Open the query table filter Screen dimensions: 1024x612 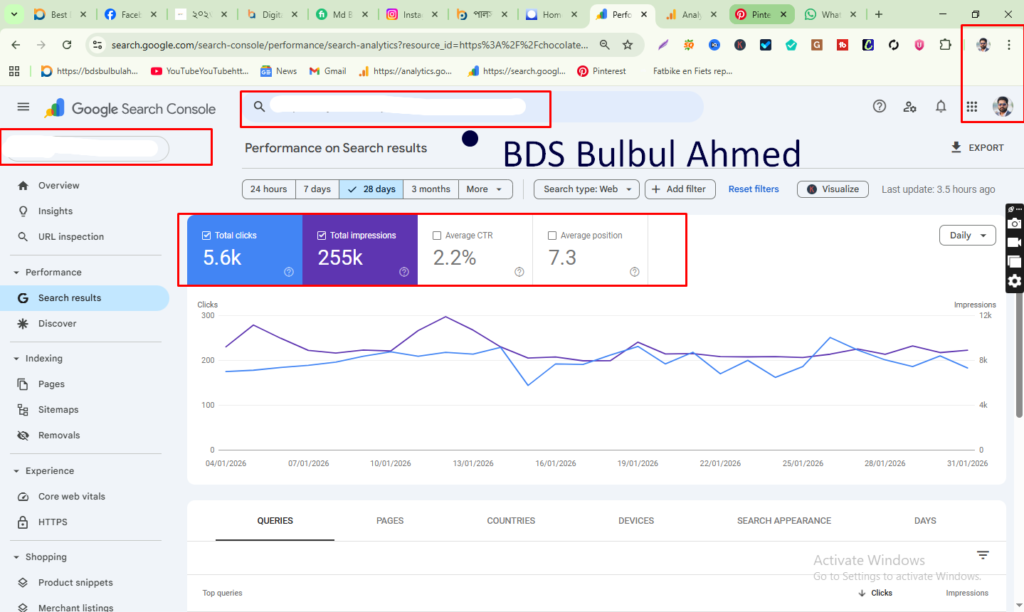(x=981, y=554)
